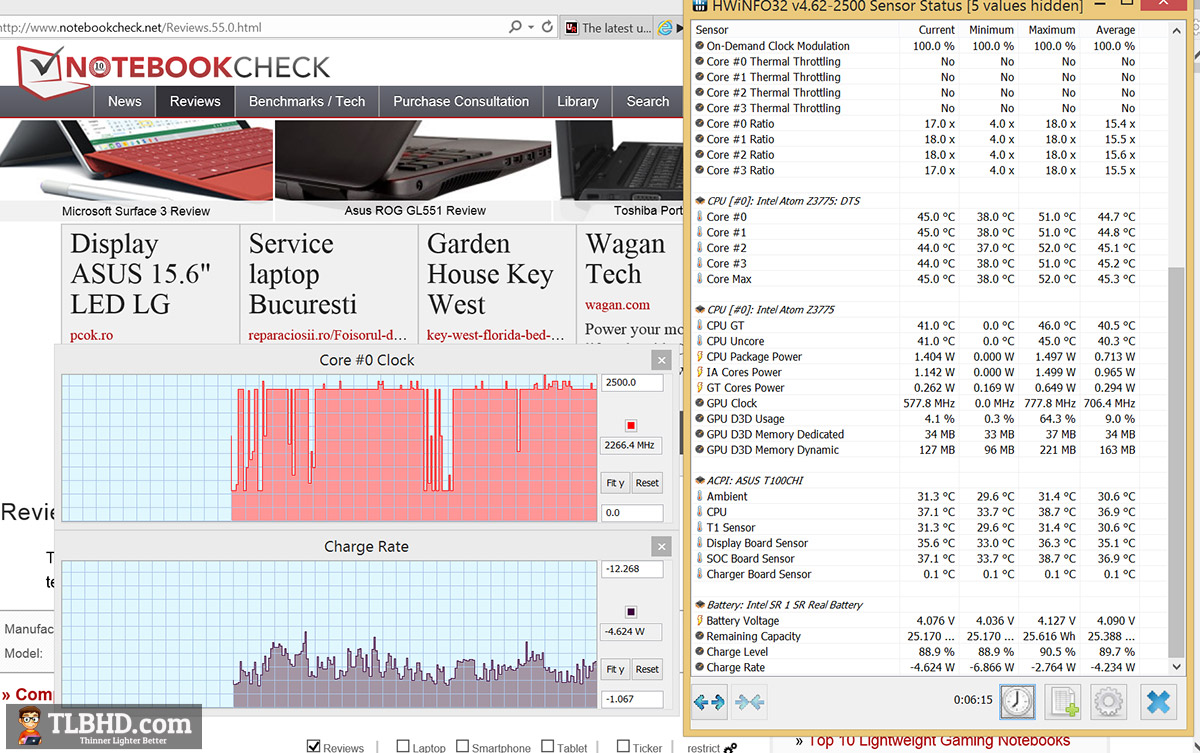This screenshot has height=753, width=1200.
Task: Click the CPU Package Power lightning icon
Action: [699, 357]
